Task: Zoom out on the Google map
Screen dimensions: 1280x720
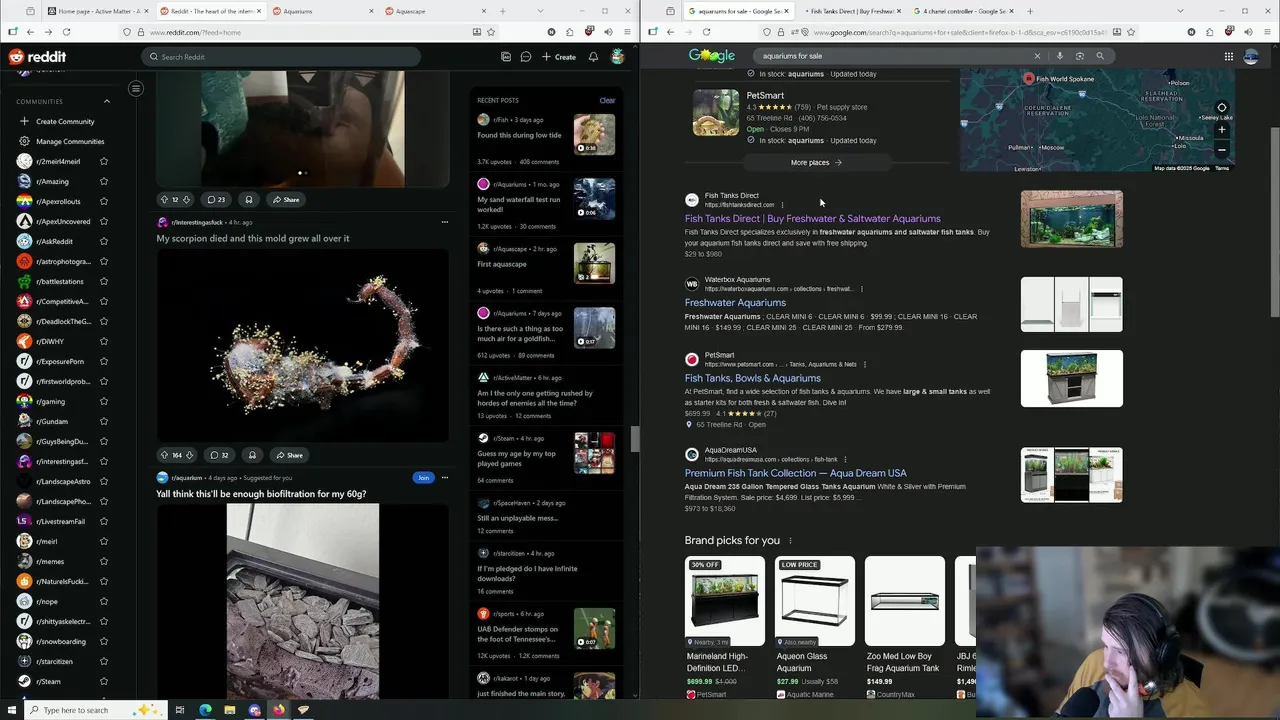Action: coord(1221,150)
